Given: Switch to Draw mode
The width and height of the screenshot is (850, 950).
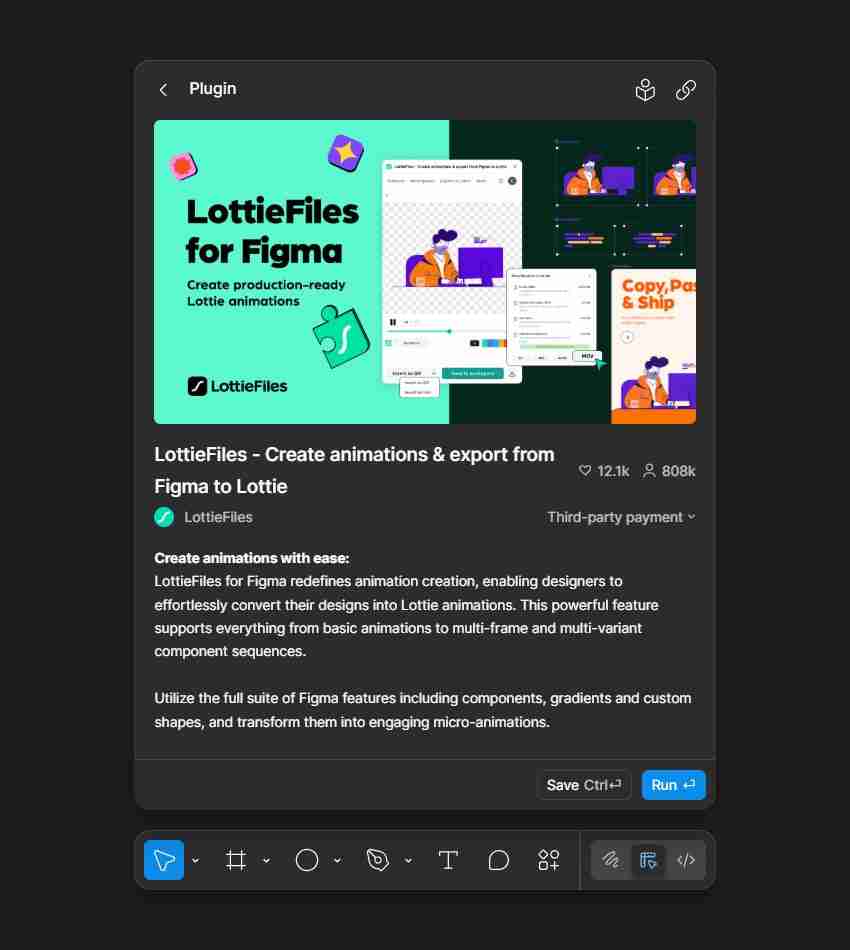Looking at the screenshot, I should pos(611,860).
